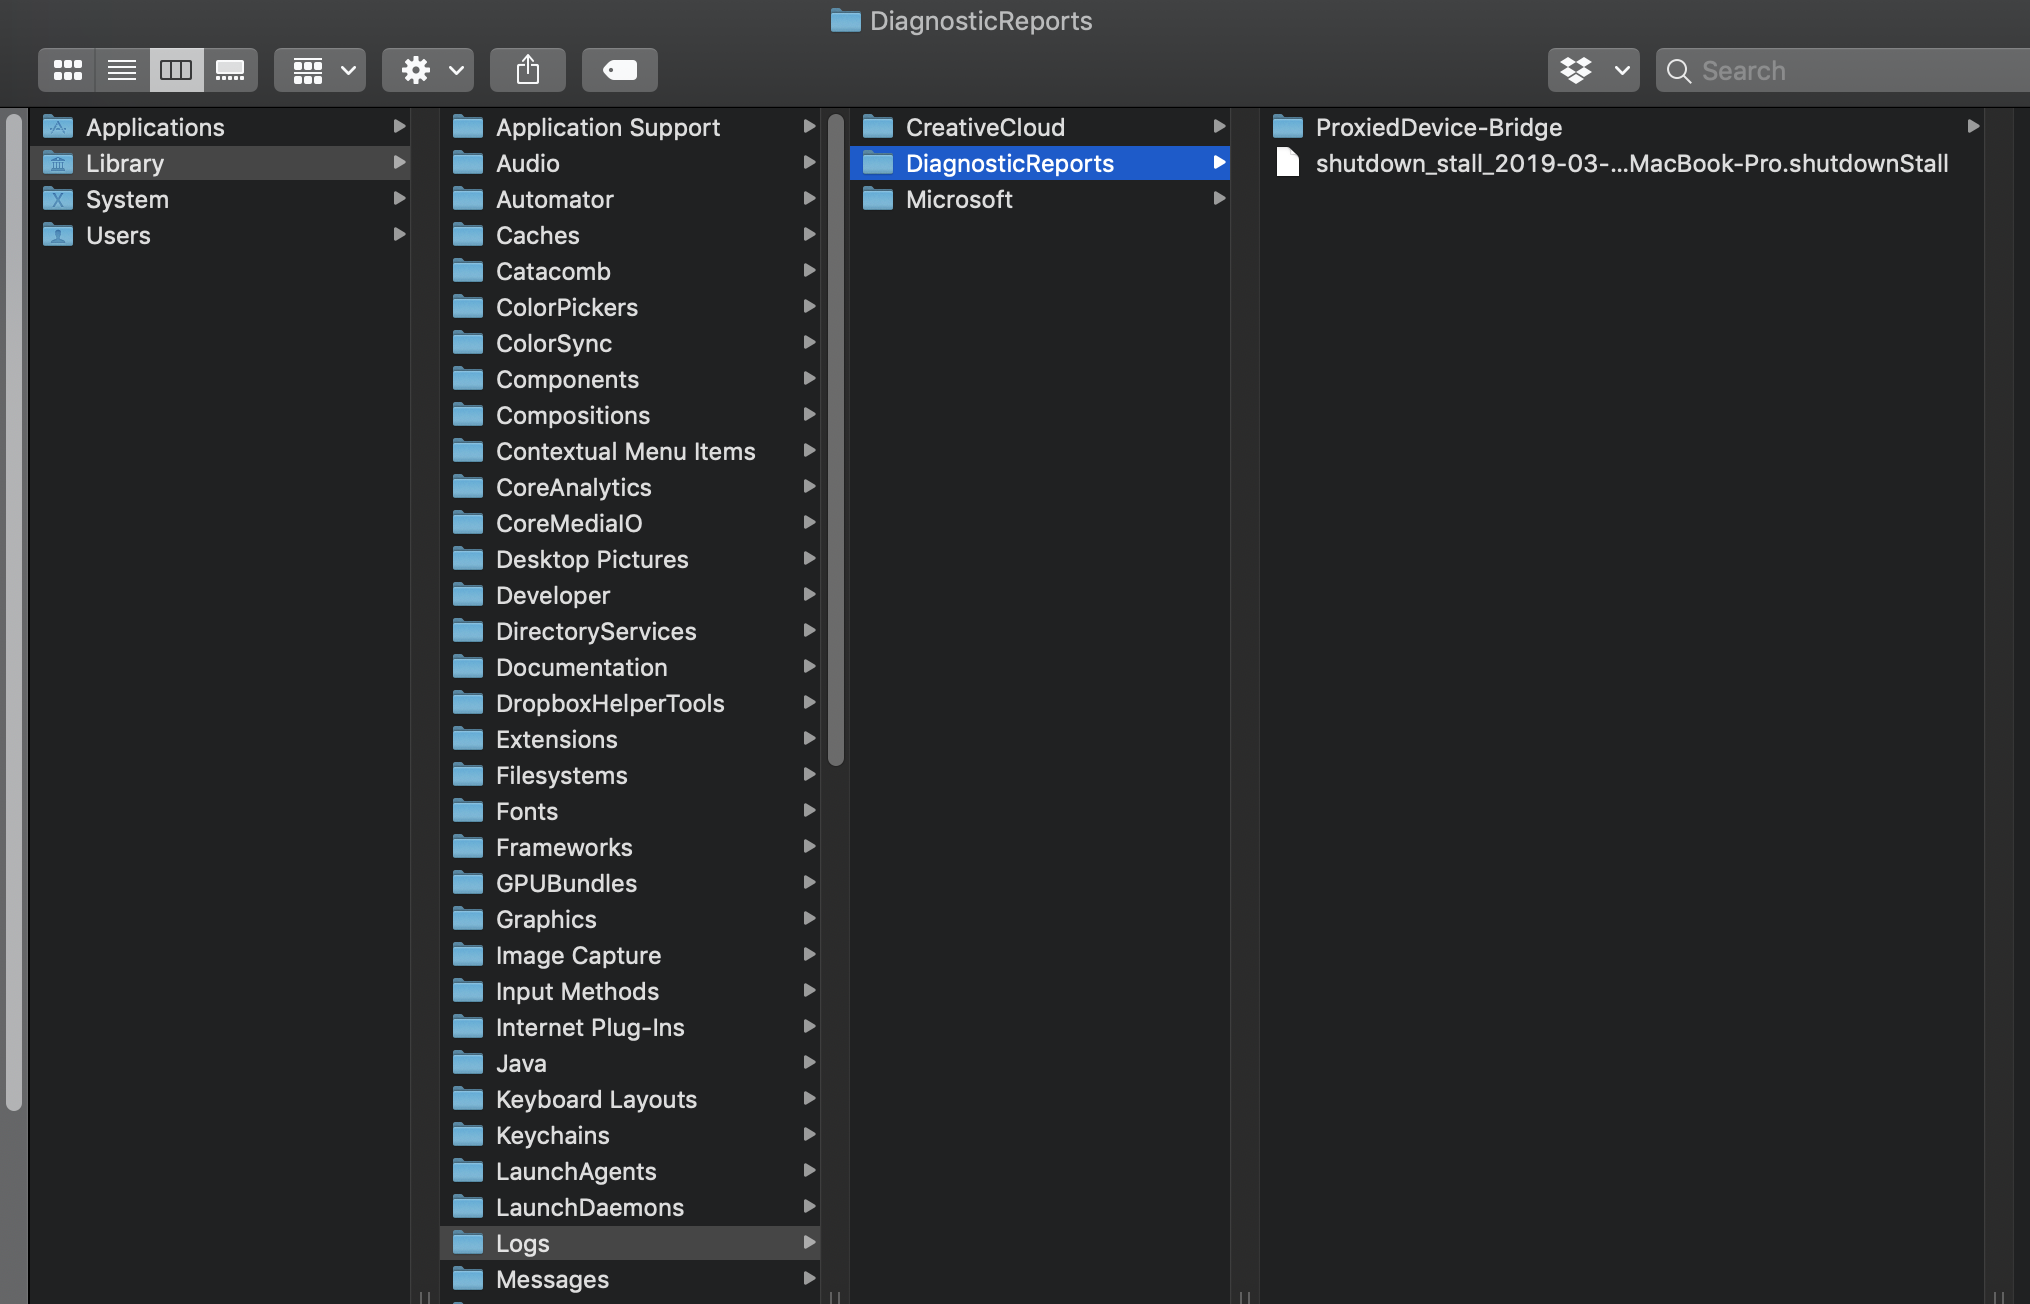Click the Share toolbar icon

click(x=528, y=70)
